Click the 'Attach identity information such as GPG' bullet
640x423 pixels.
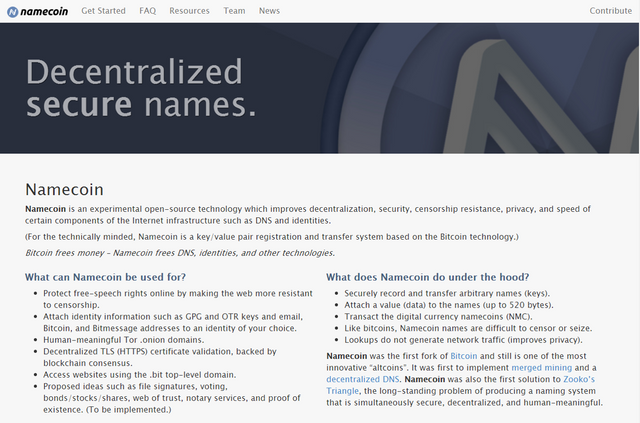pos(173,322)
